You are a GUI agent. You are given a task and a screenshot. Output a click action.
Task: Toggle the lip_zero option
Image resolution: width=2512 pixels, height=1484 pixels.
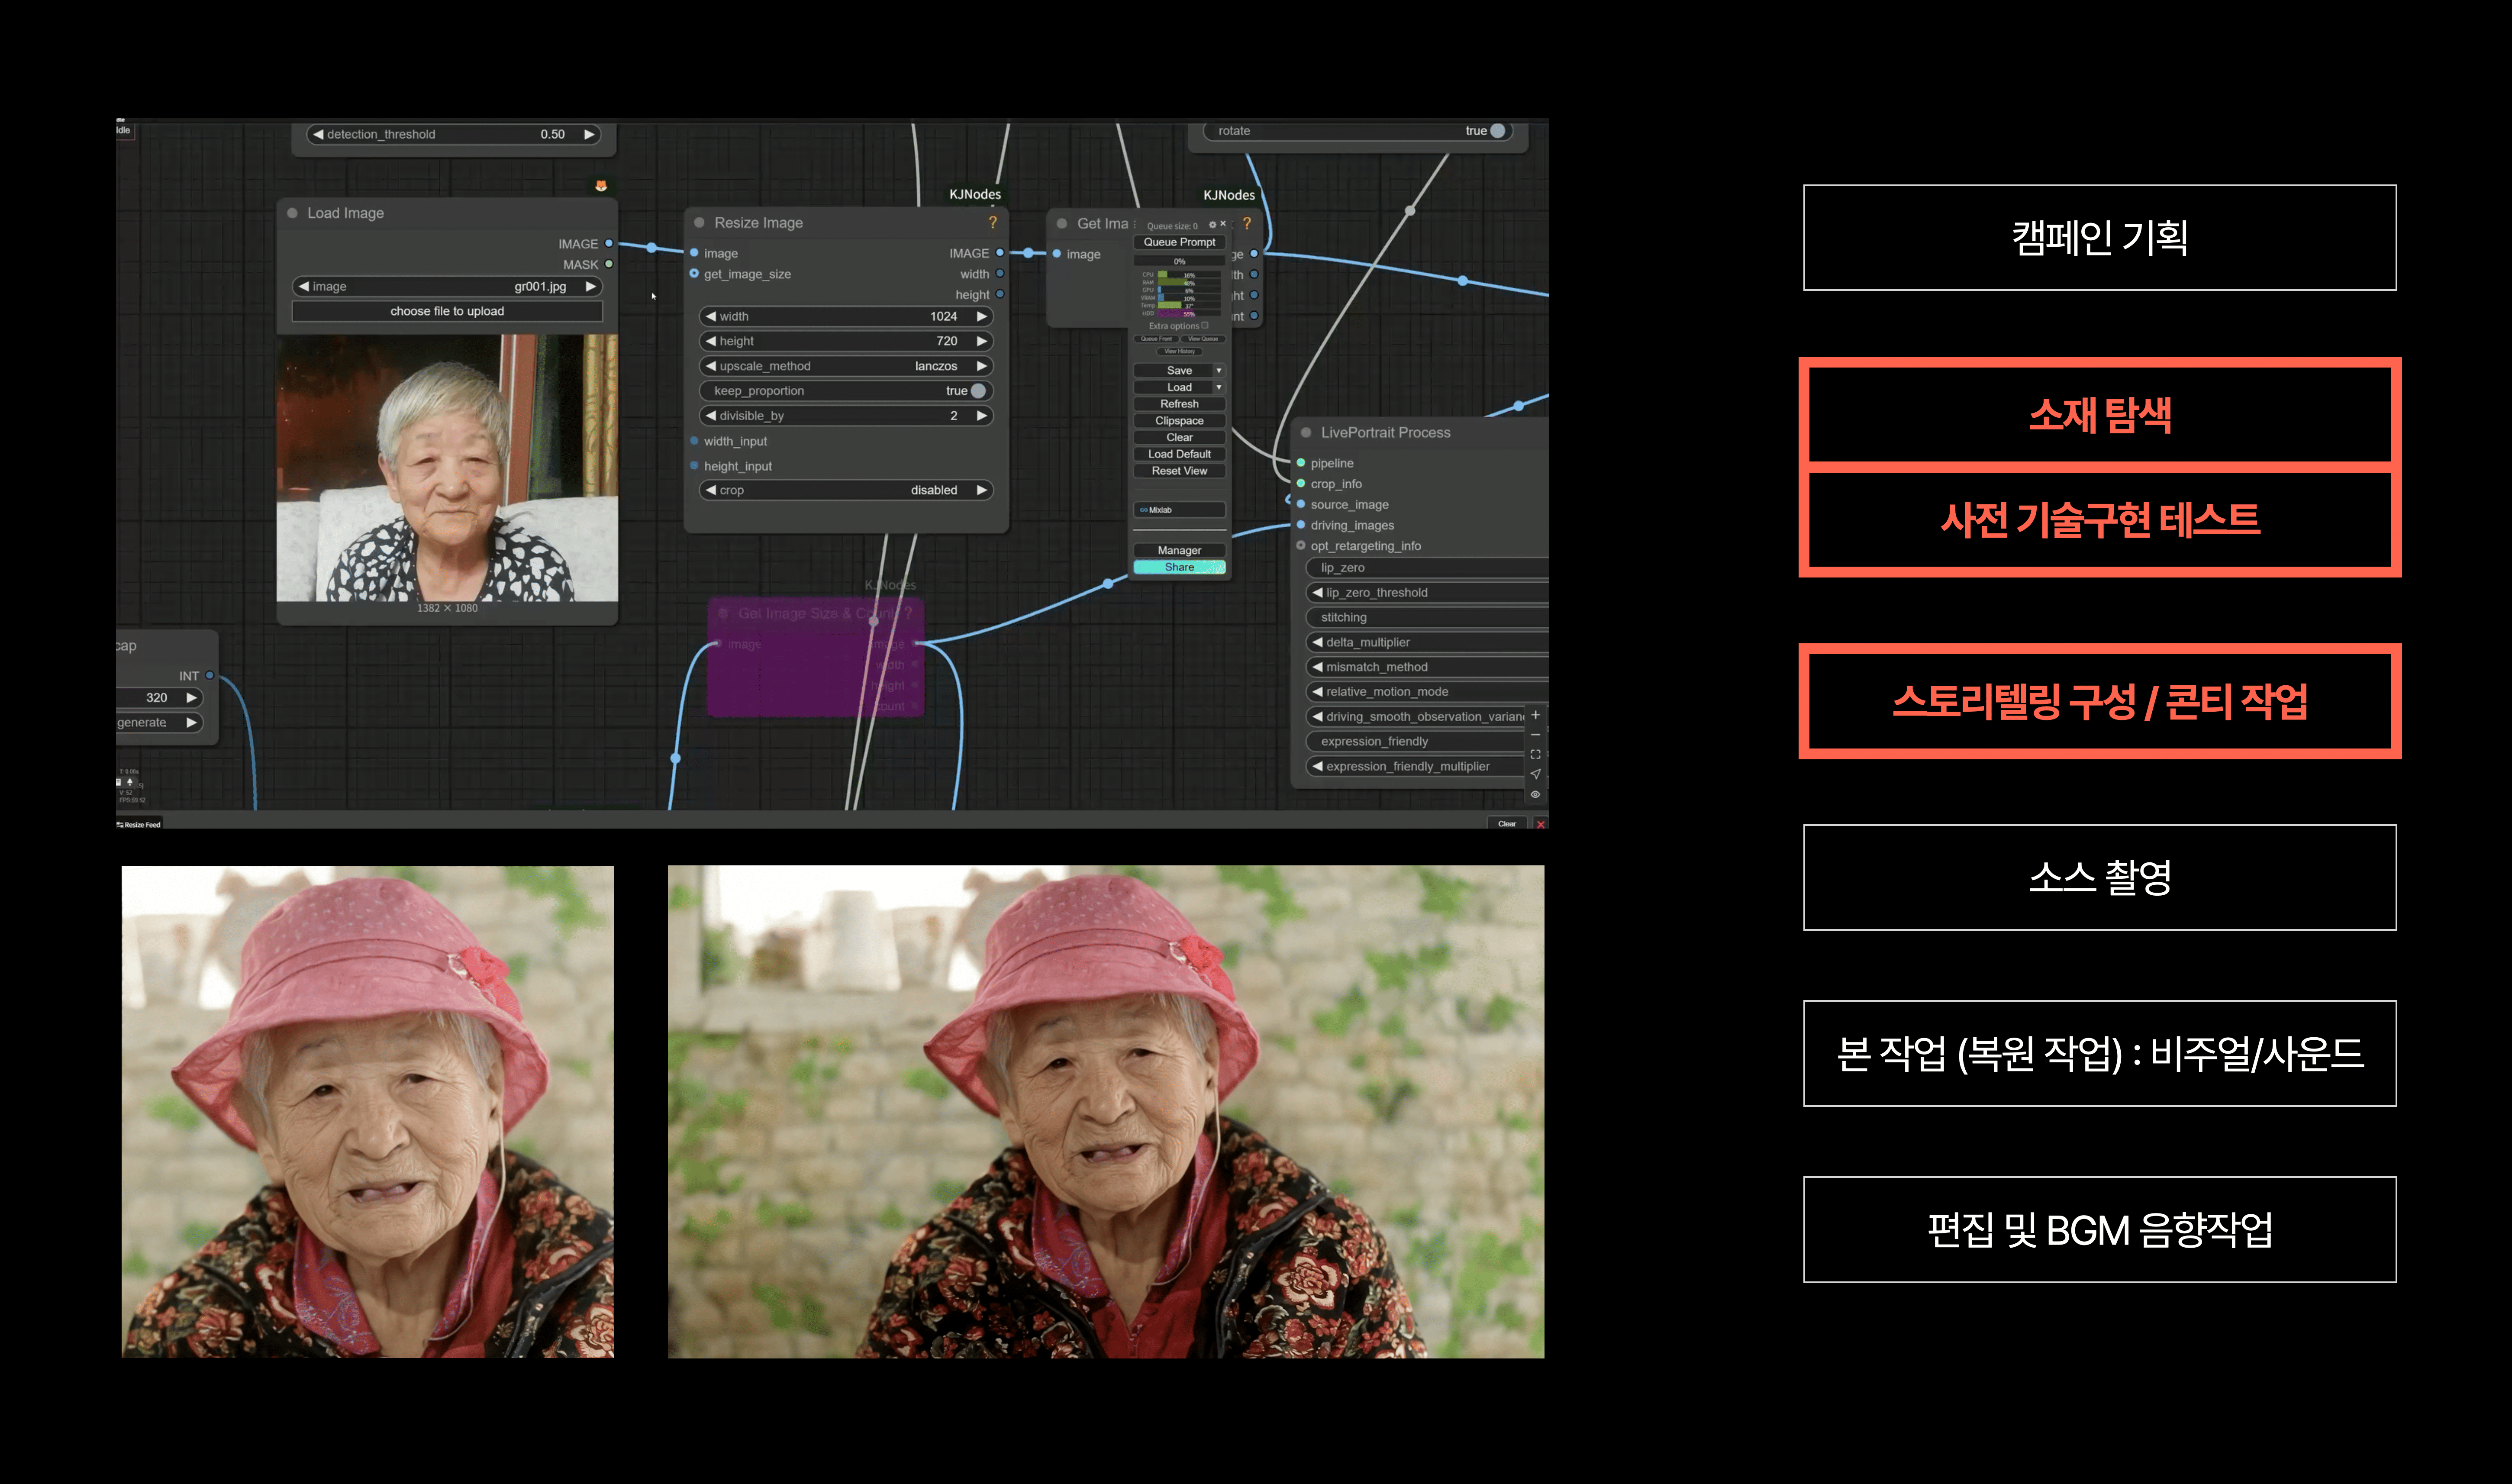1427,568
